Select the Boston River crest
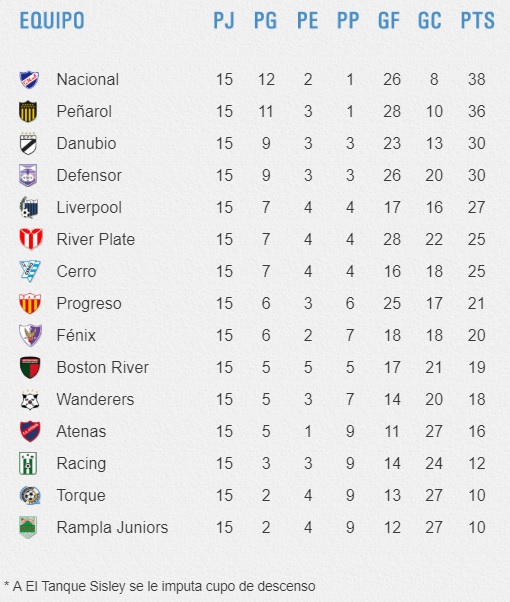This screenshot has width=510, height=602. coord(30,367)
